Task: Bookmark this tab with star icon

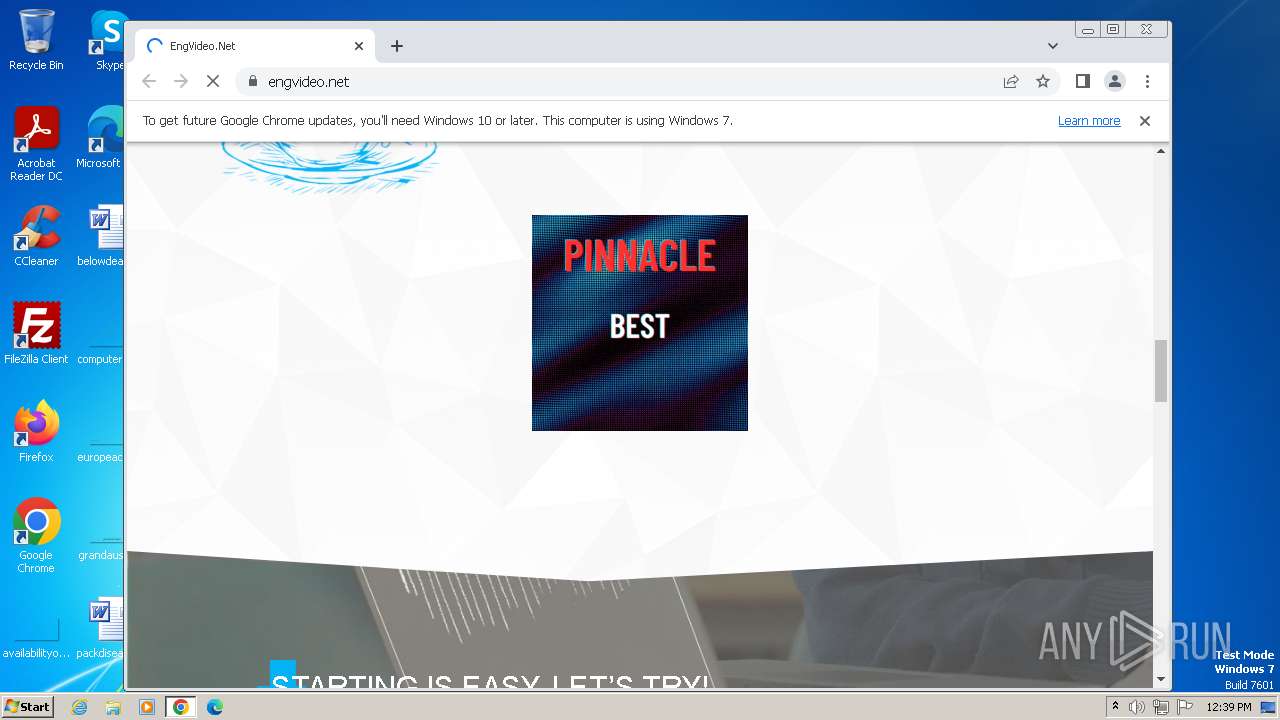Action: click(1043, 82)
